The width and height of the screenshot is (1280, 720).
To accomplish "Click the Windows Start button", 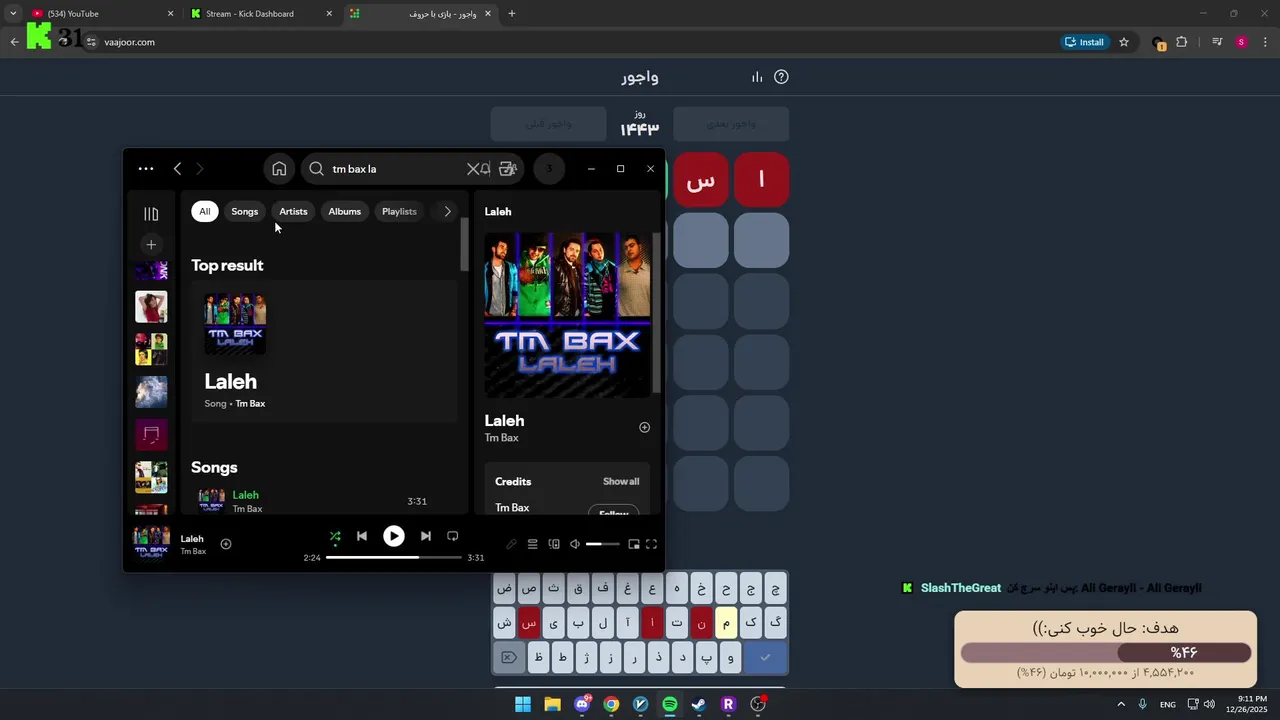I will 523,704.
